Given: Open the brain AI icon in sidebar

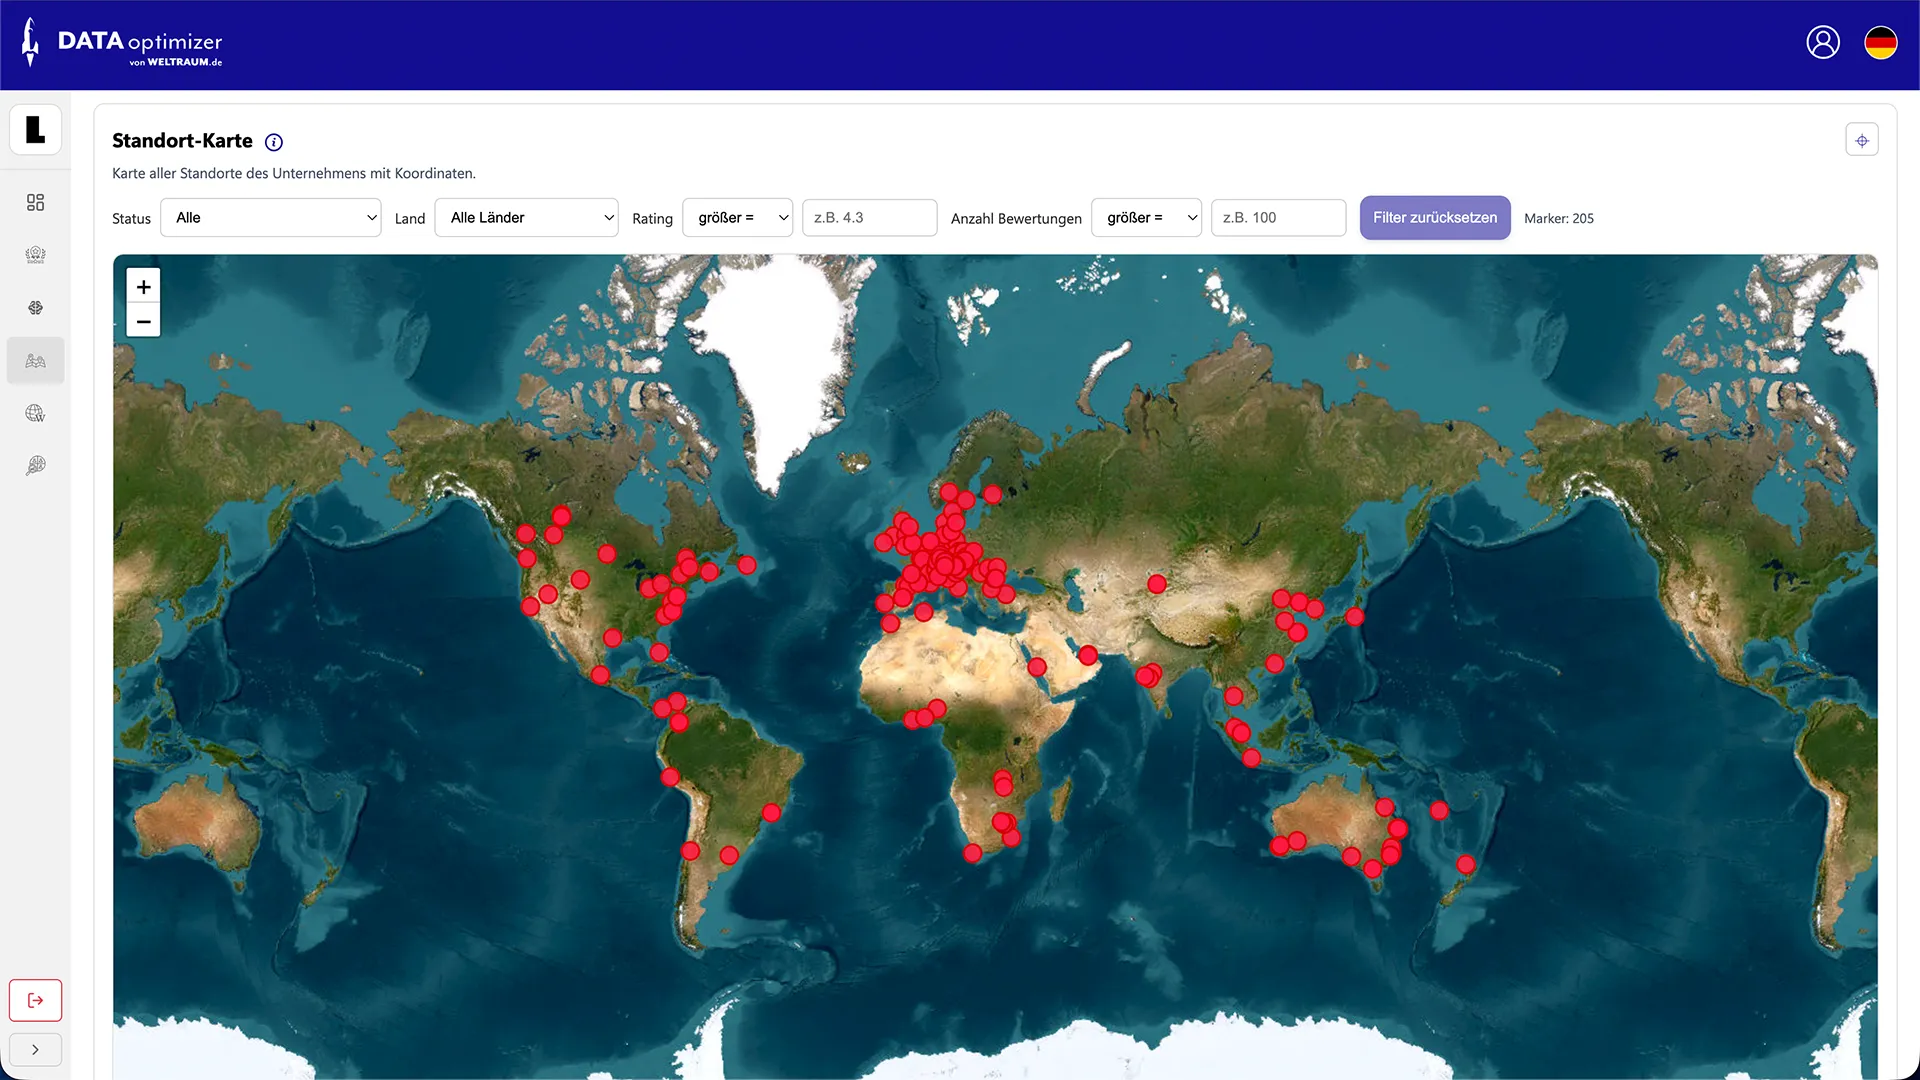Looking at the screenshot, I should (x=35, y=308).
